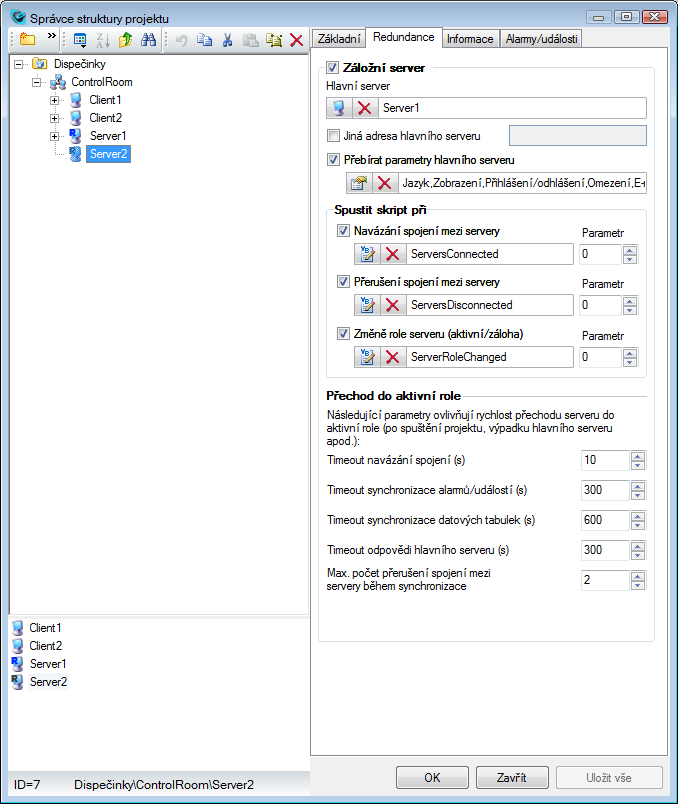Image resolution: width=678 pixels, height=804 pixels.
Task: Click the select main server computer icon
Action: (x=339, y=108)
